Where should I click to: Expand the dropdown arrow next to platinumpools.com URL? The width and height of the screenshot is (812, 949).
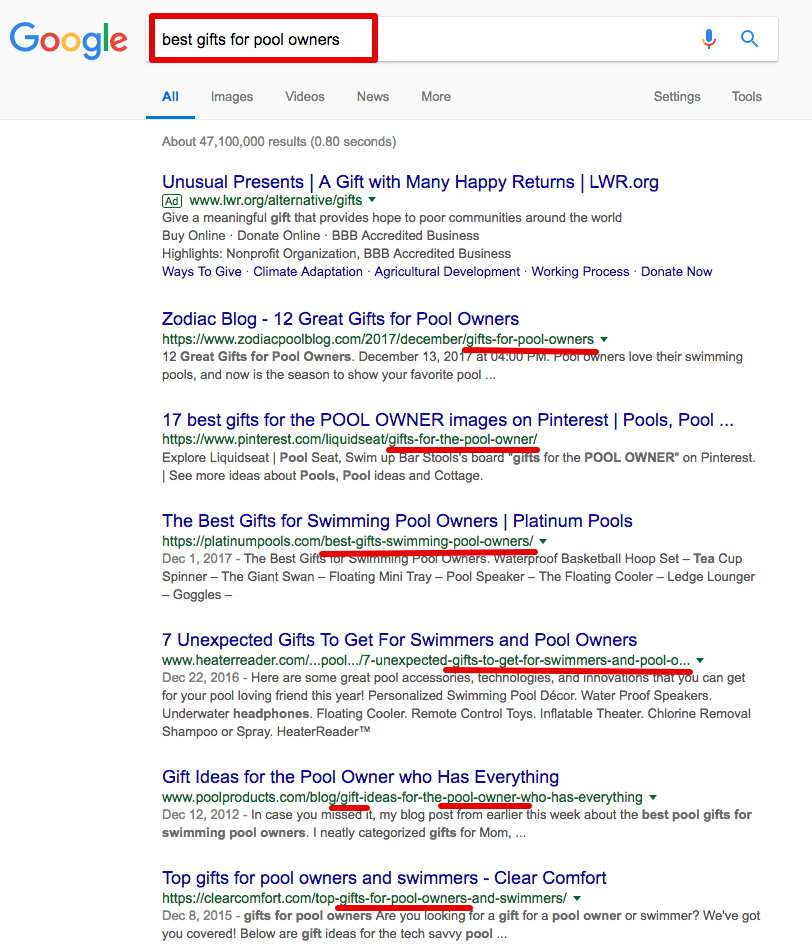coord(543,541)
